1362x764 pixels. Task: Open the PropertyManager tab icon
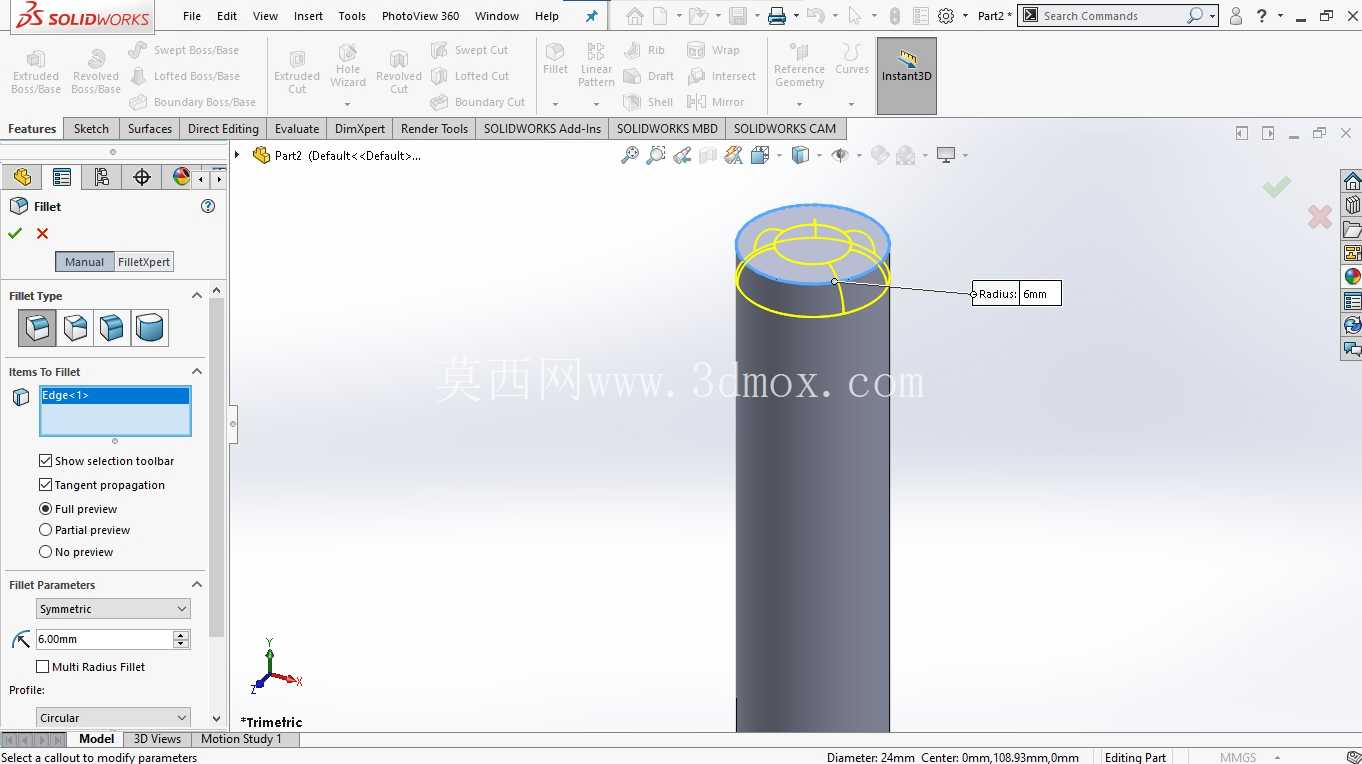[x=62, y=177]
